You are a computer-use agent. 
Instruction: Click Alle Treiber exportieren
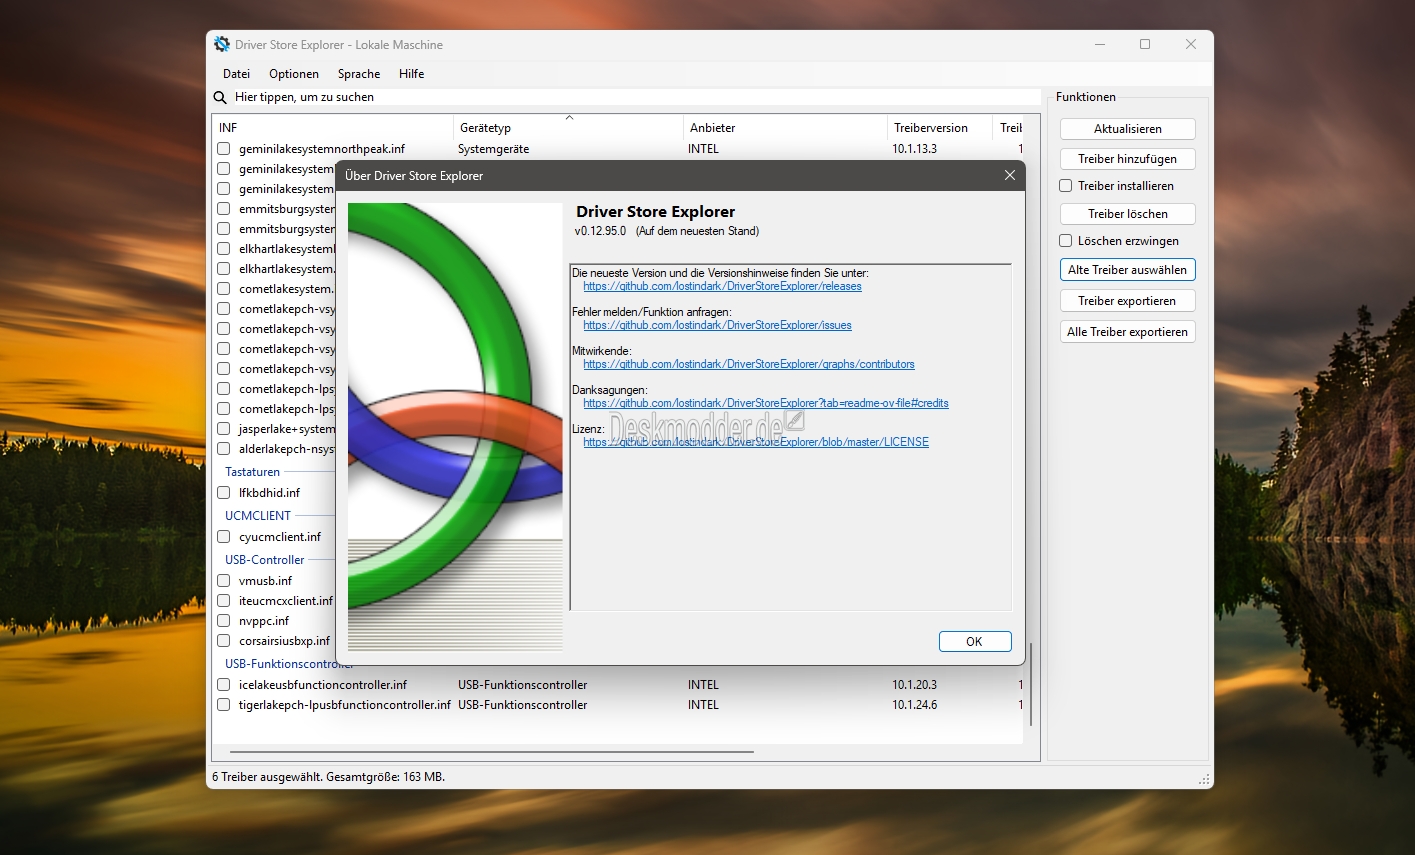[x=1128, y=332]
